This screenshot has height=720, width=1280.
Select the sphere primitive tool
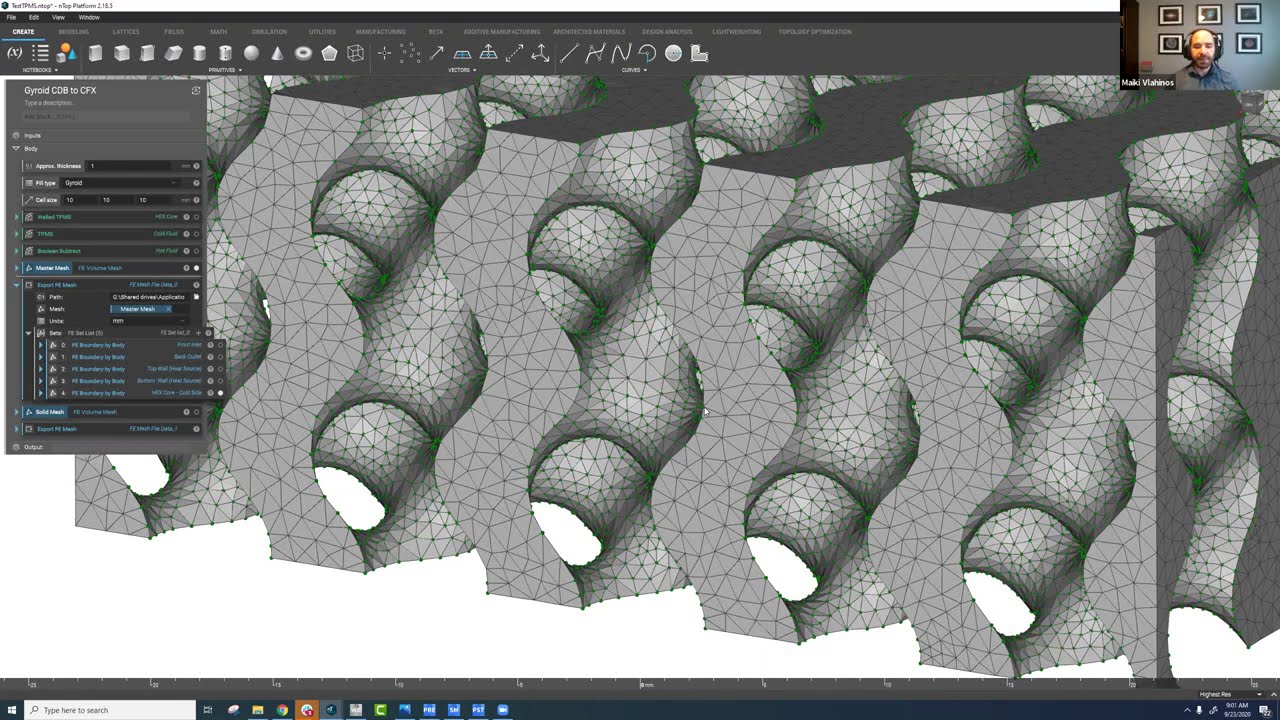click(251, 53)
